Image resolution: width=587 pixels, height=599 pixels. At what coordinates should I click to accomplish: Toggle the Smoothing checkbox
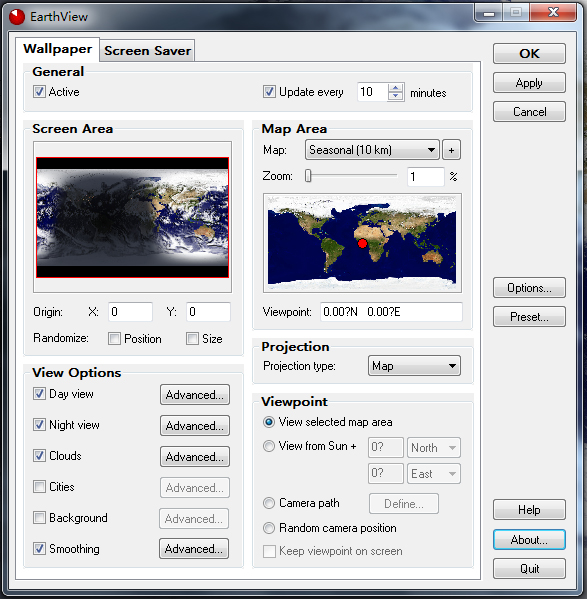pyautogui.click(x=39, y=549)
